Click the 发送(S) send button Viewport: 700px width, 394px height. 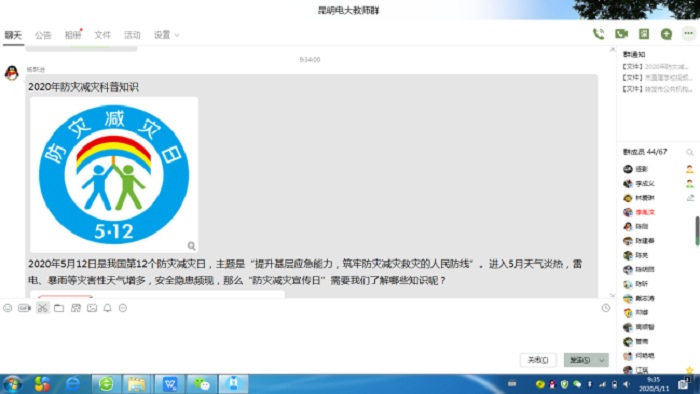pos(580,360)
